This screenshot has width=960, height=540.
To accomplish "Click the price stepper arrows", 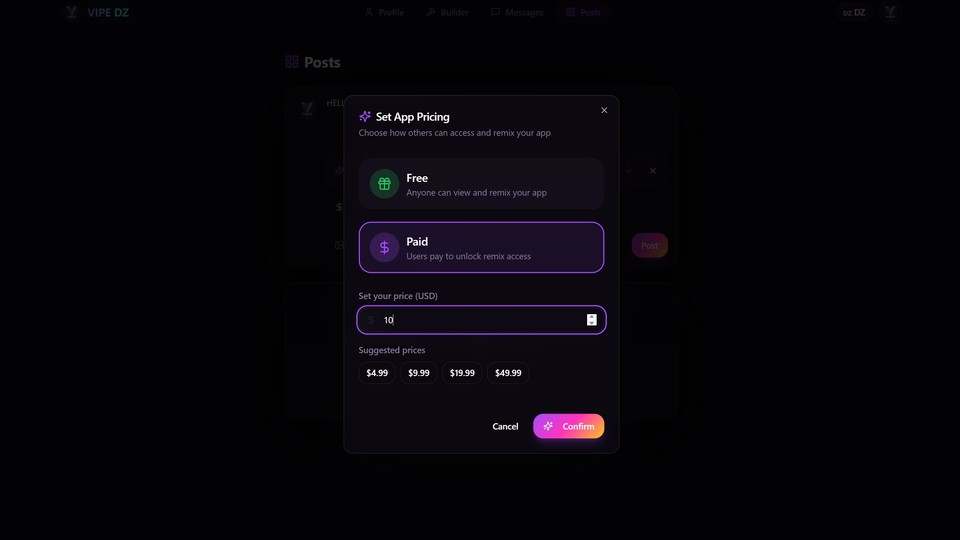I will coord(591,320).
